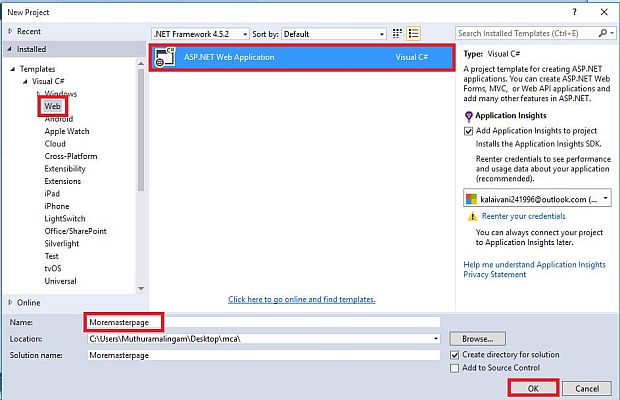This screenshot has height=400, width=620.
Task: Select the iPad category
Action: 52,194
